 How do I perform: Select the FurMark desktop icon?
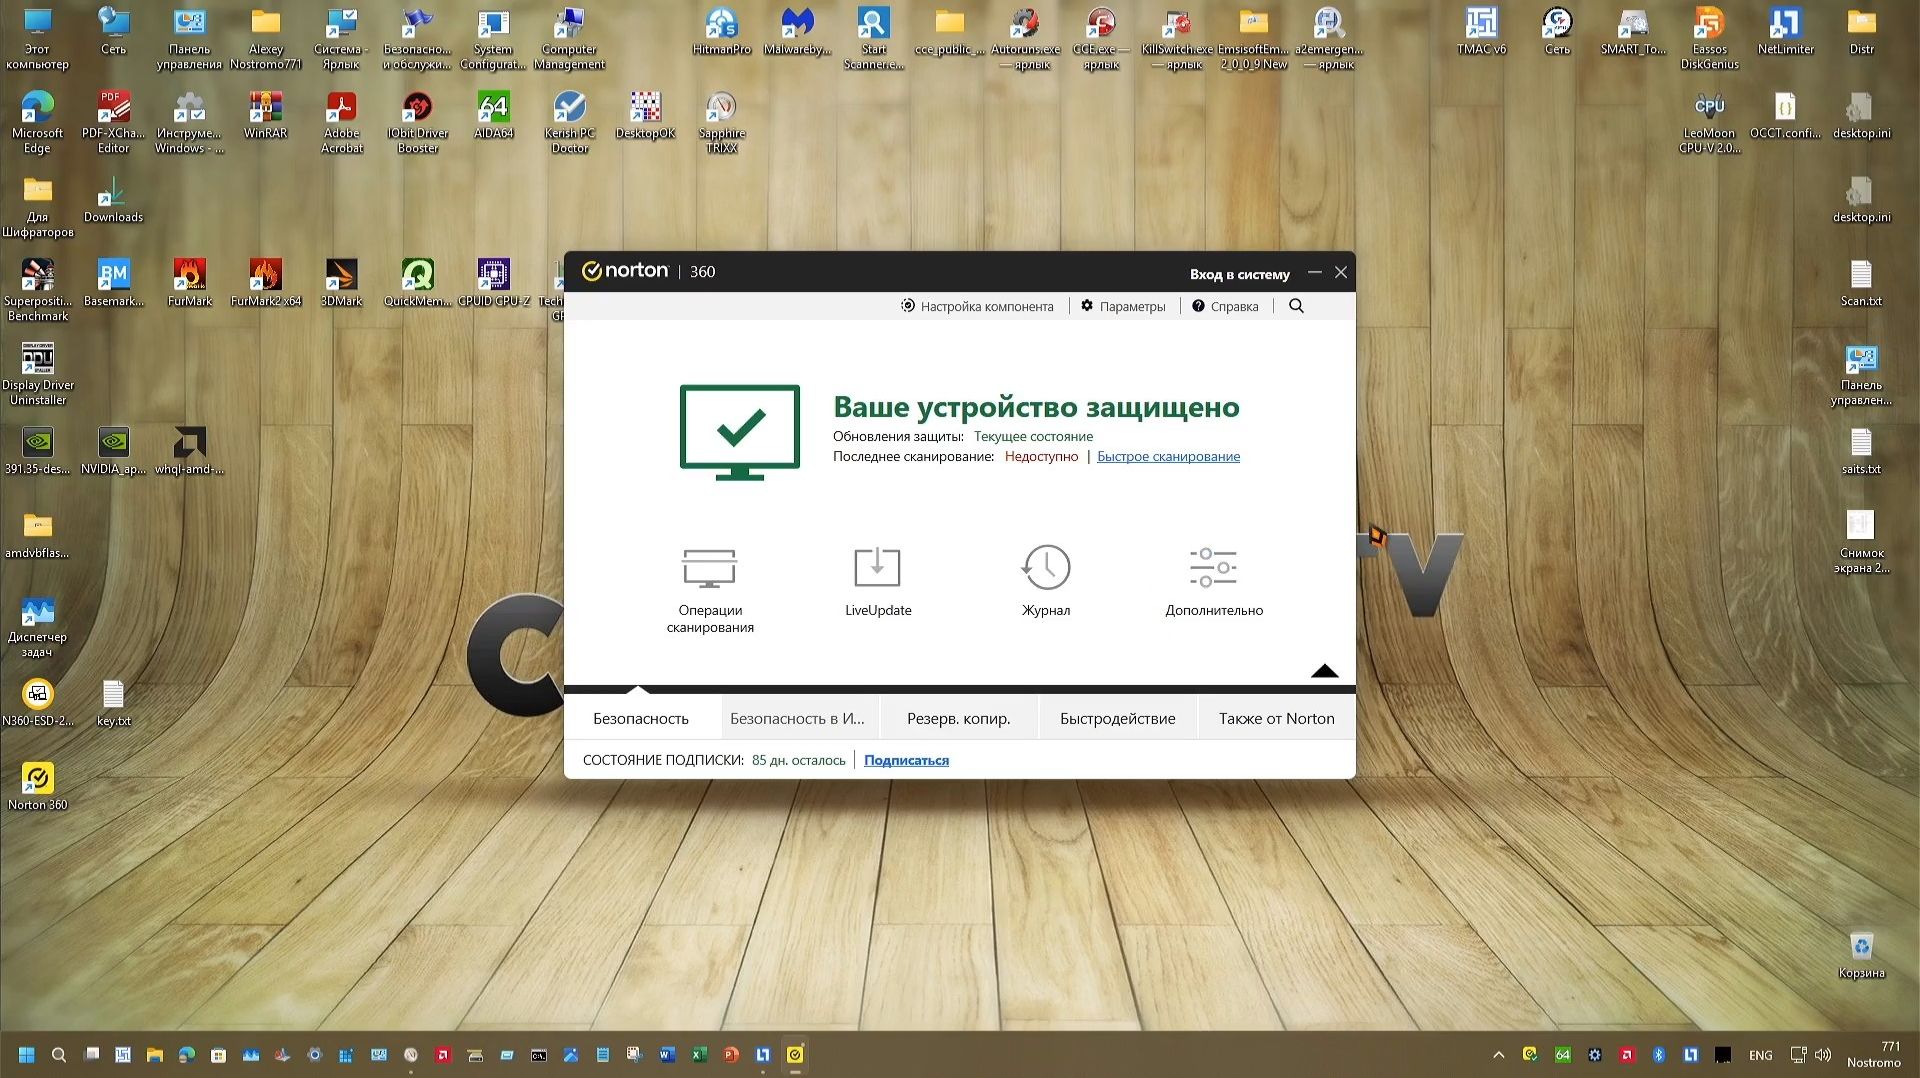click(189, 284)
